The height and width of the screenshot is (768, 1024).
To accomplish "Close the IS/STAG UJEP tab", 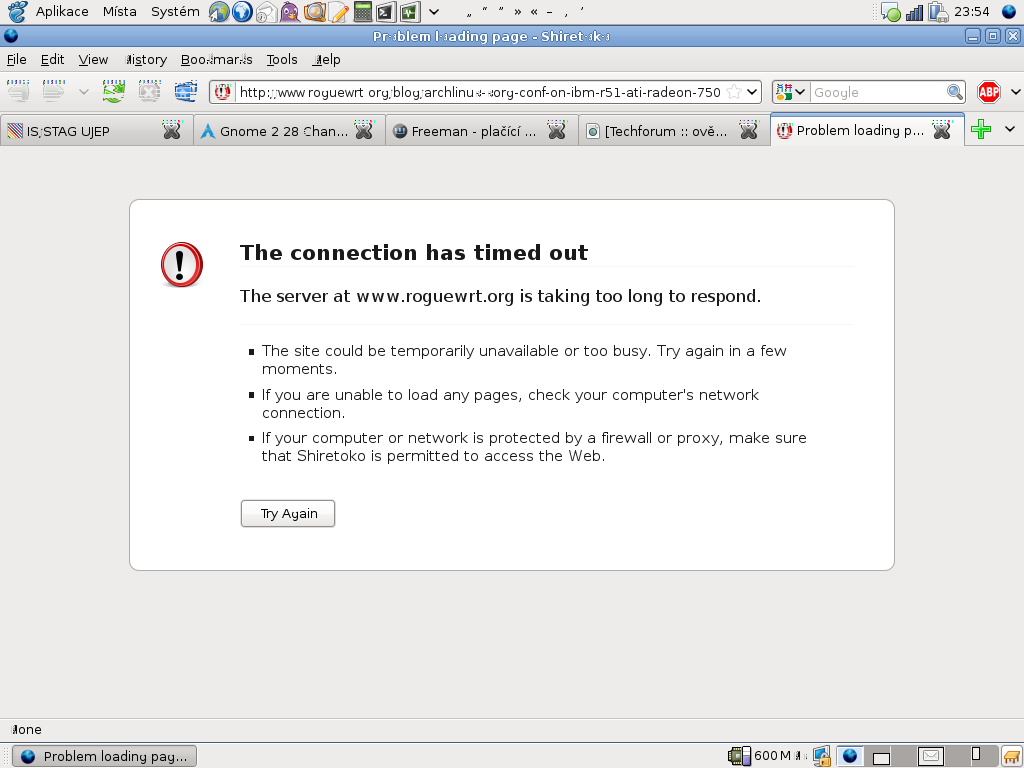I will pyautogui.click(x=172, y=130).
